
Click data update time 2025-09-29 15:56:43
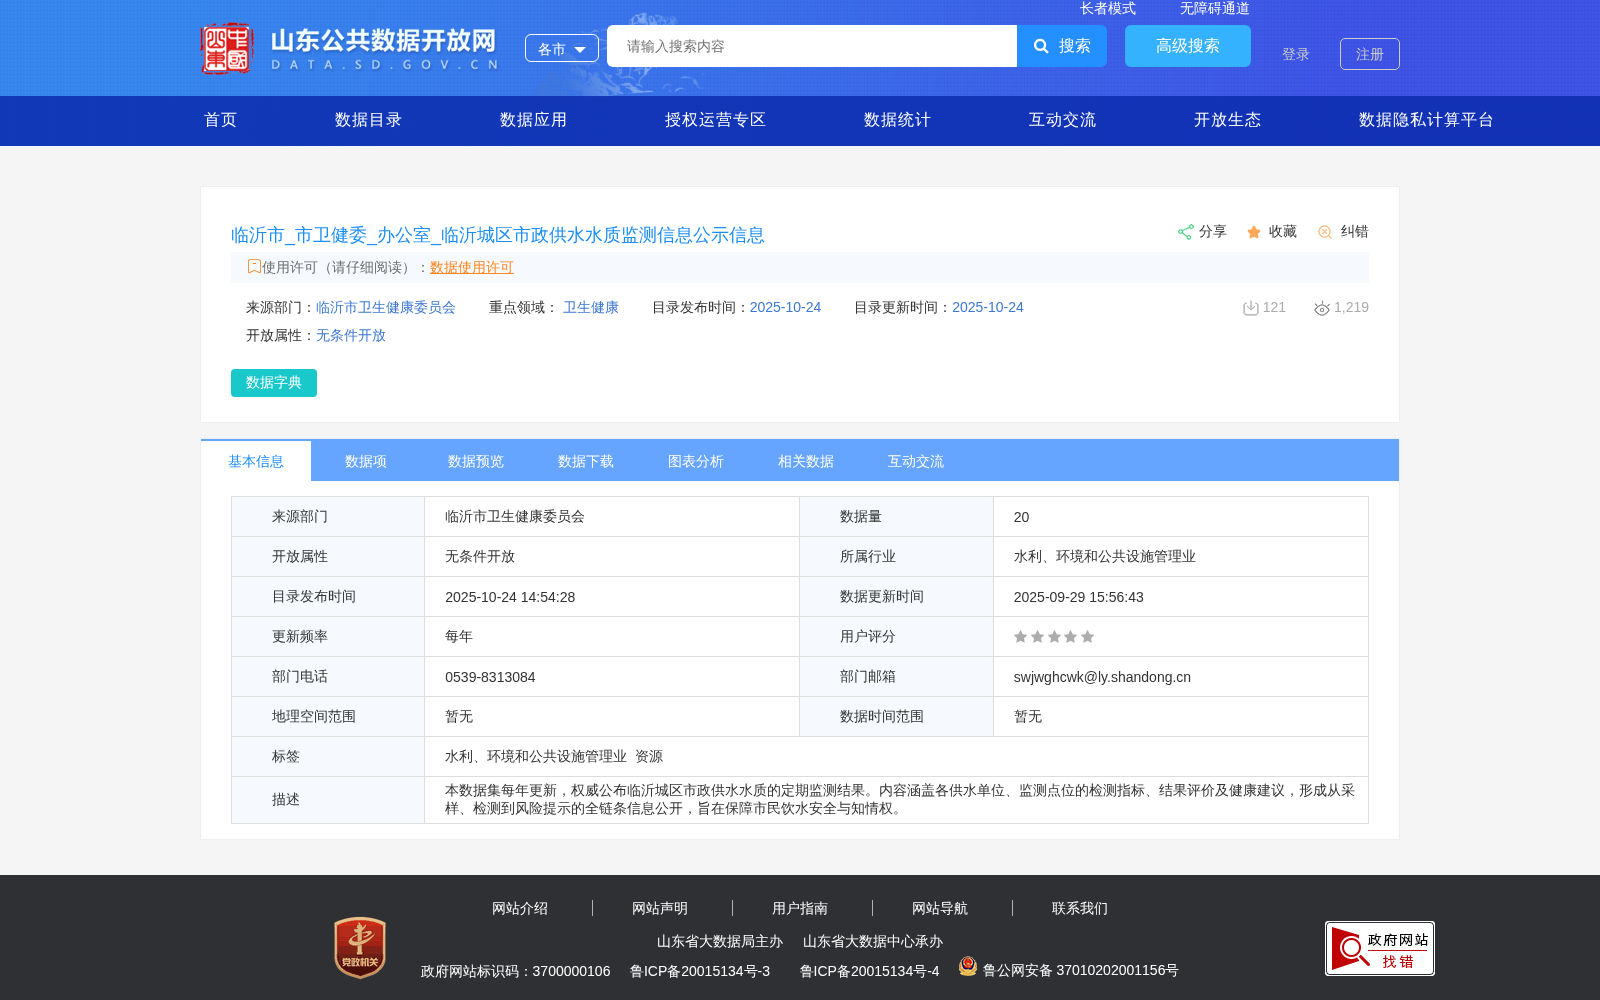(1079, 597)
